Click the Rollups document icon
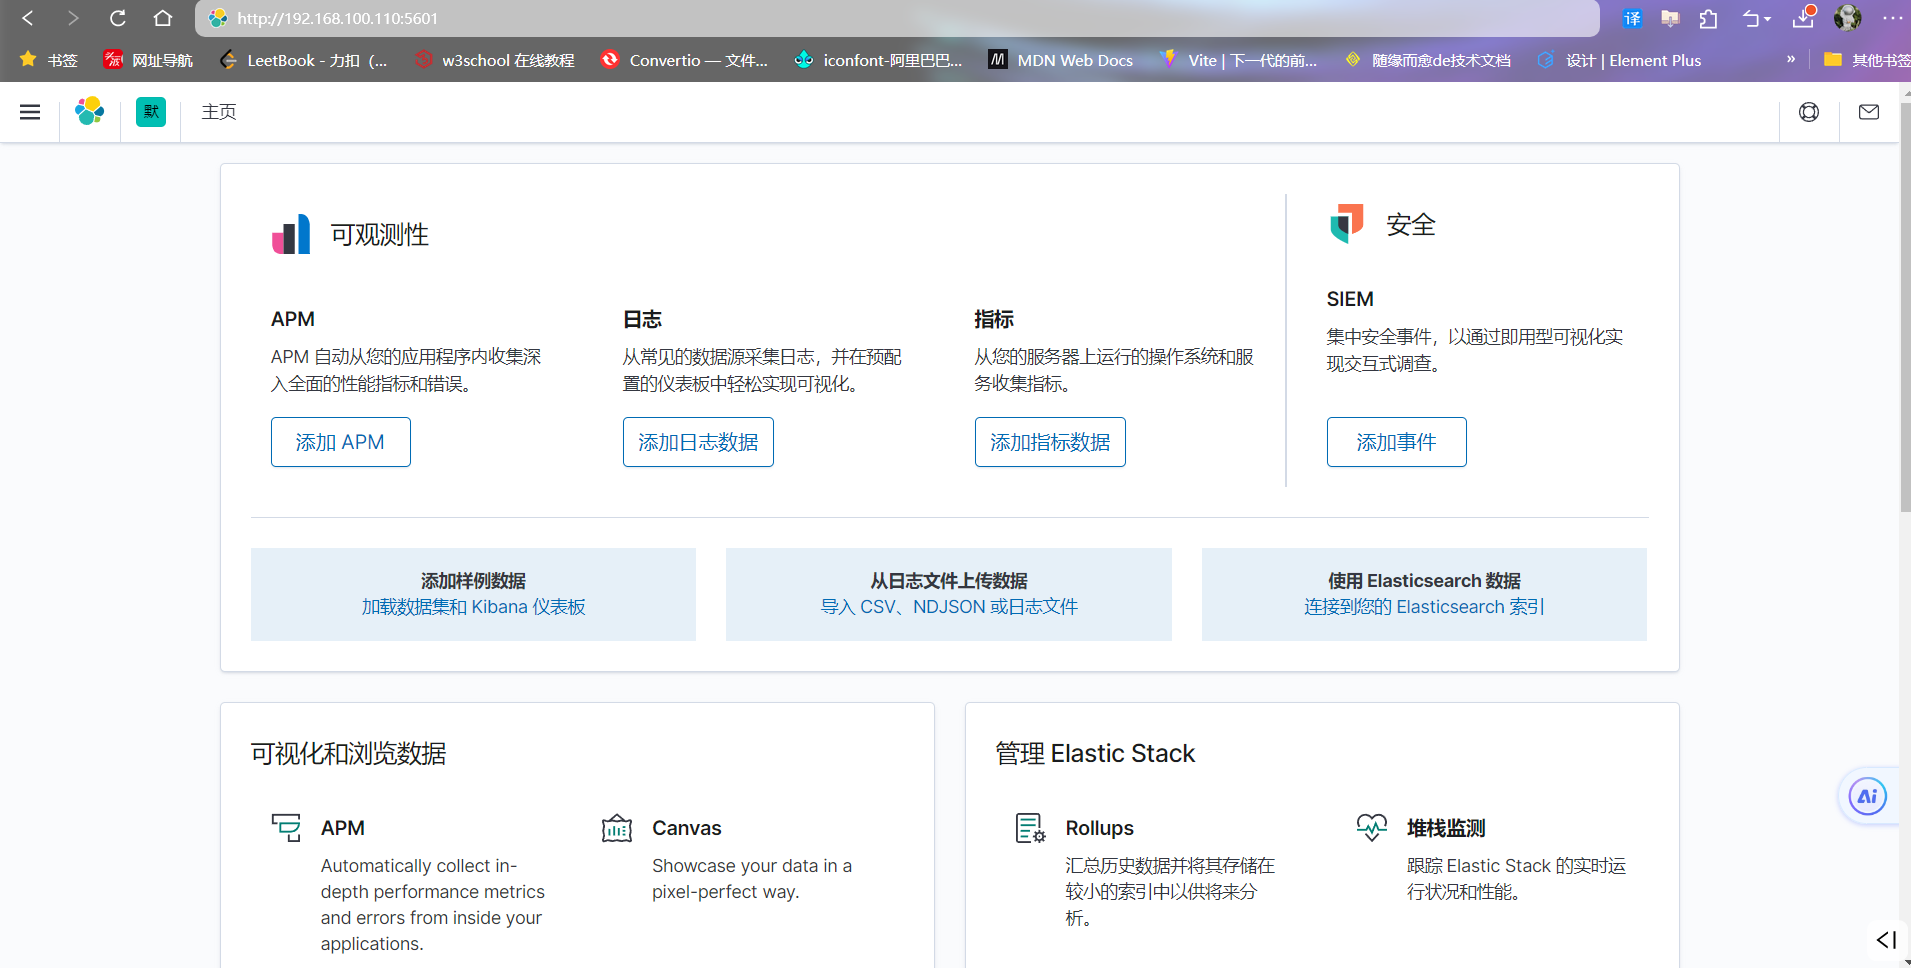Image resolution: width=1911 pixels, height=968 pixels. 1031,828
